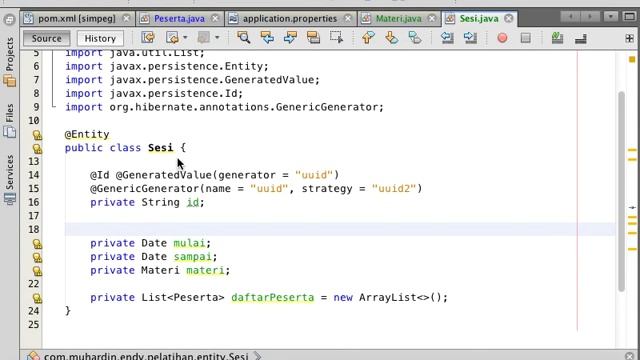Close the Peserta.java tab
This screenshot has width=640, height=360.
(x=215, y=18)
